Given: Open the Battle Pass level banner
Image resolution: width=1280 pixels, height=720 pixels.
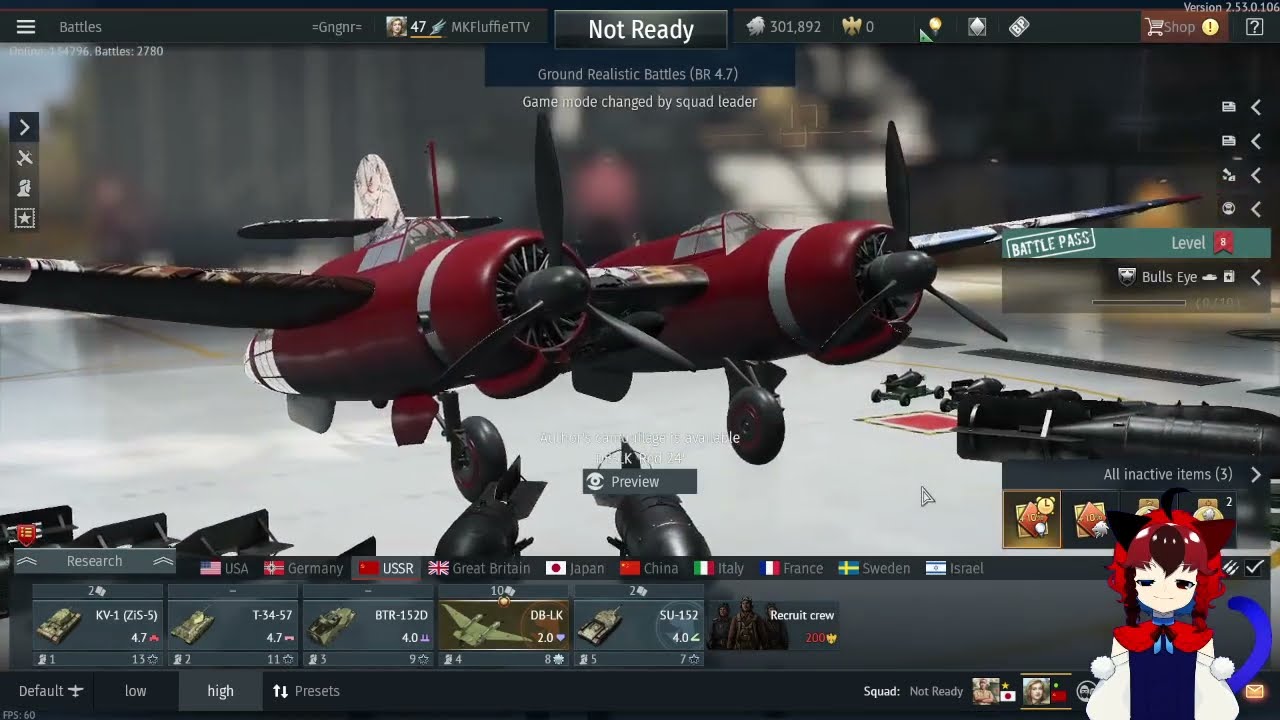Looking at the screenshot, I should tap(1136, 243).
